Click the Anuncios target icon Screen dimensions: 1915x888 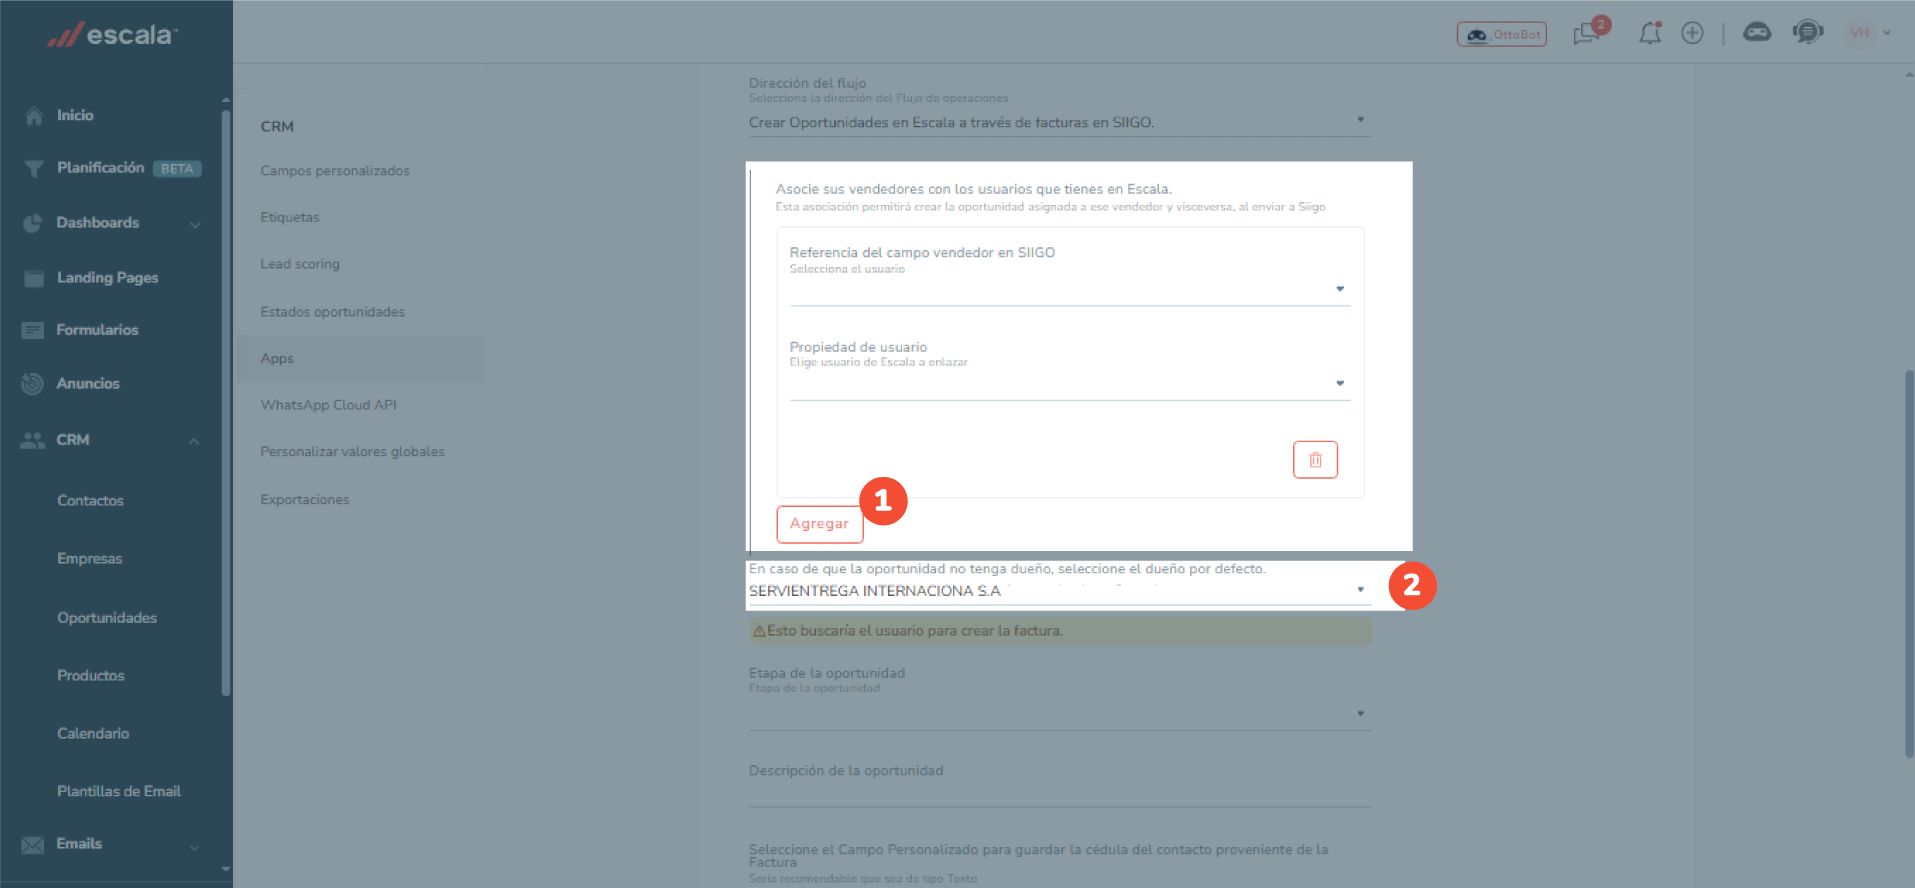coord(32,383)
